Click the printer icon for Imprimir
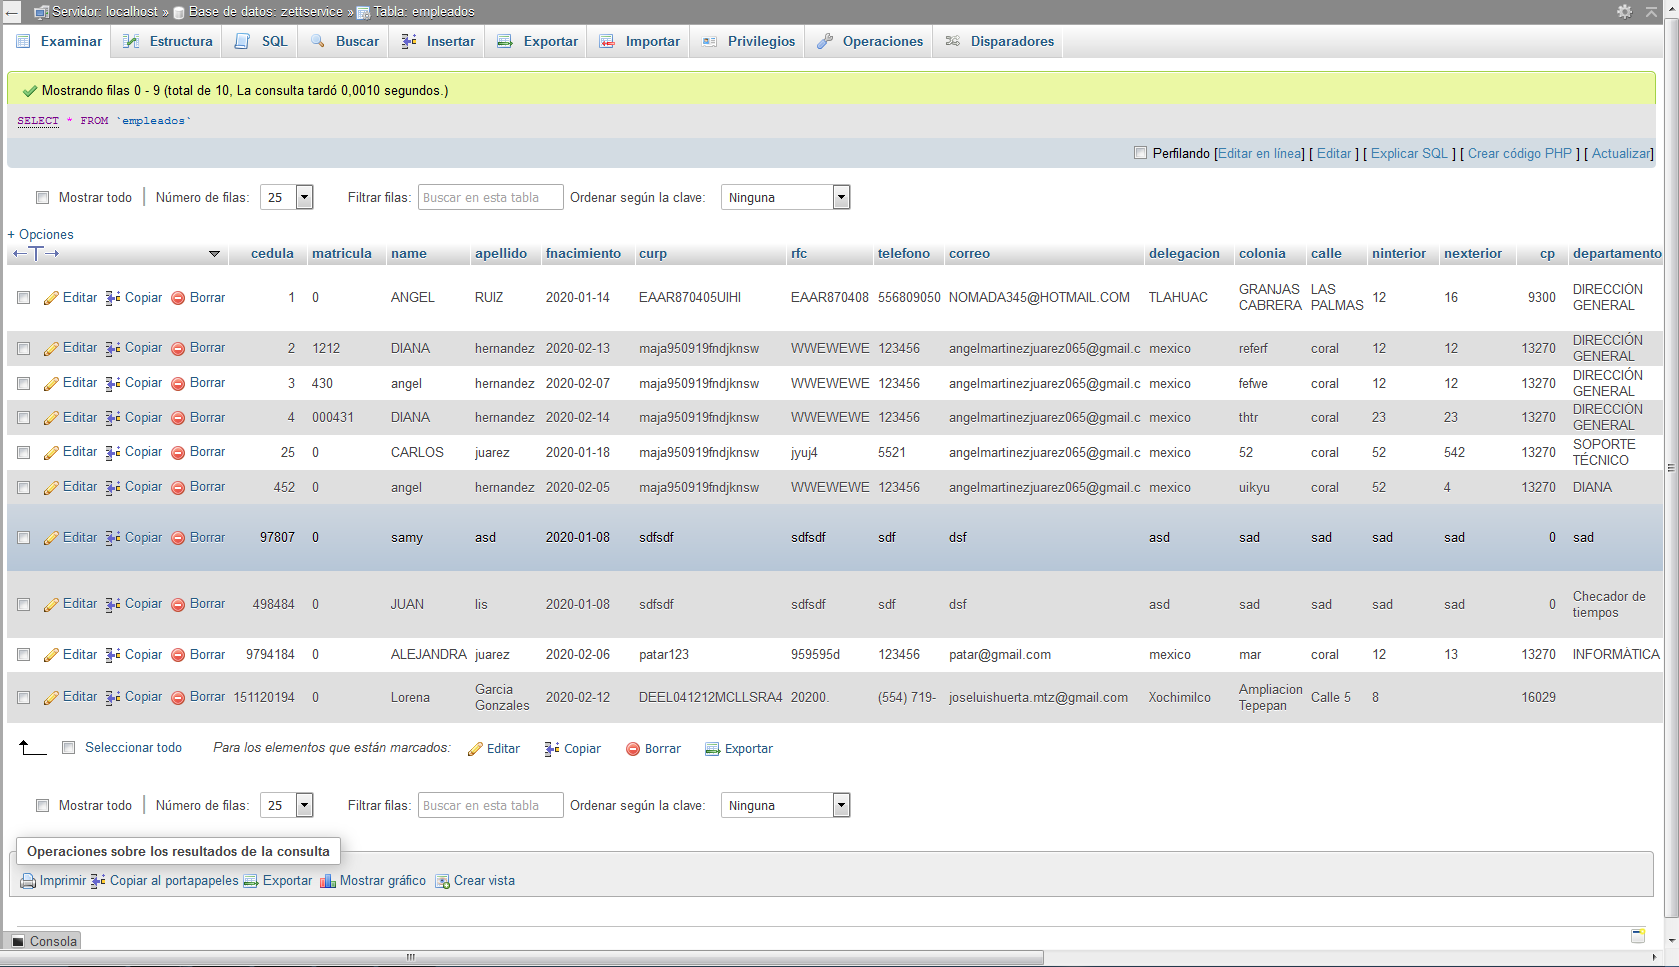Screen dimensions: 1679x967 point(28,881)
